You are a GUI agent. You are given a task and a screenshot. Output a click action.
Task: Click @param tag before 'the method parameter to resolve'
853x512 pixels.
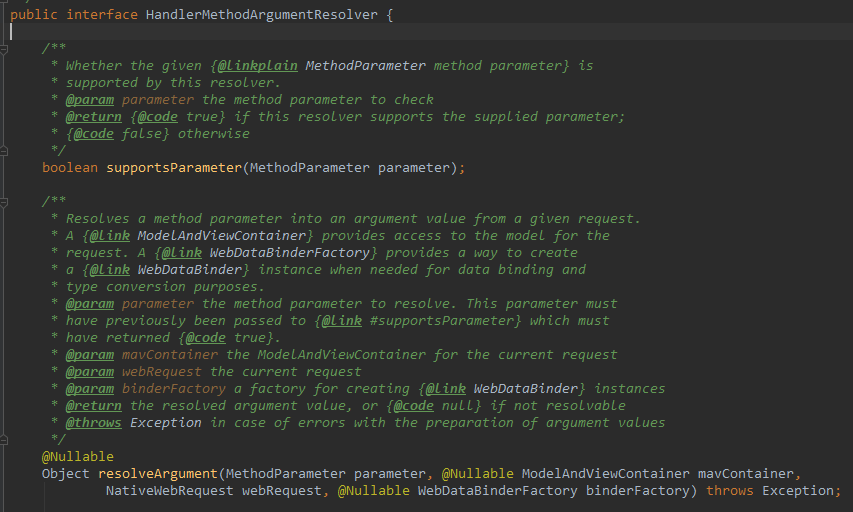click(x=90, y=304)
